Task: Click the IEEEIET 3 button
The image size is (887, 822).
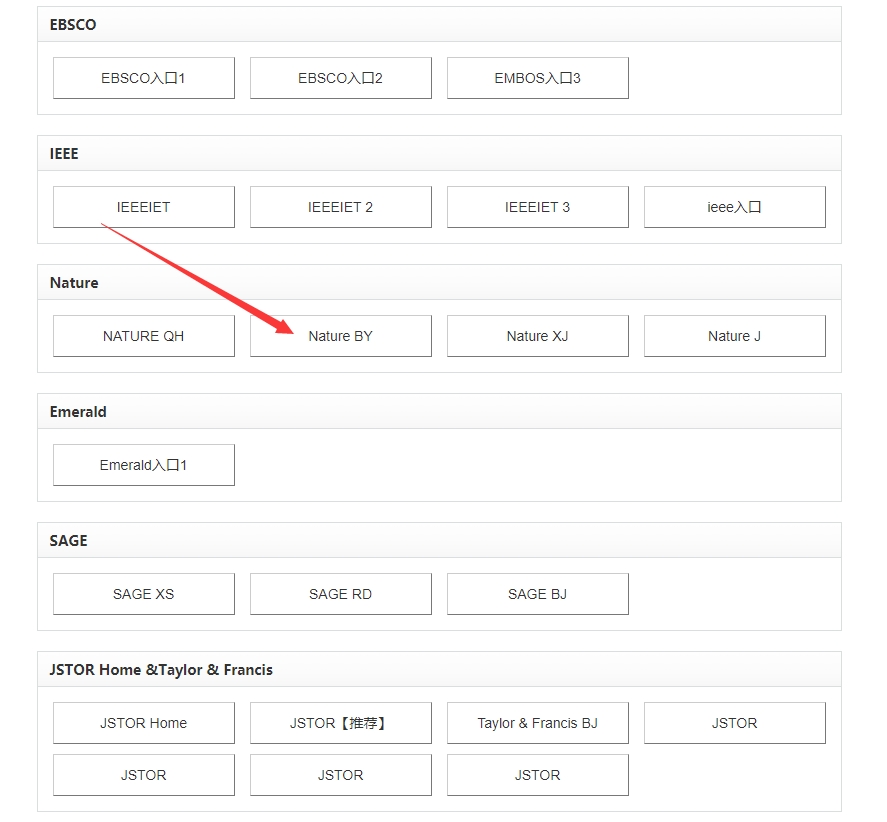Action: [537, 207]
